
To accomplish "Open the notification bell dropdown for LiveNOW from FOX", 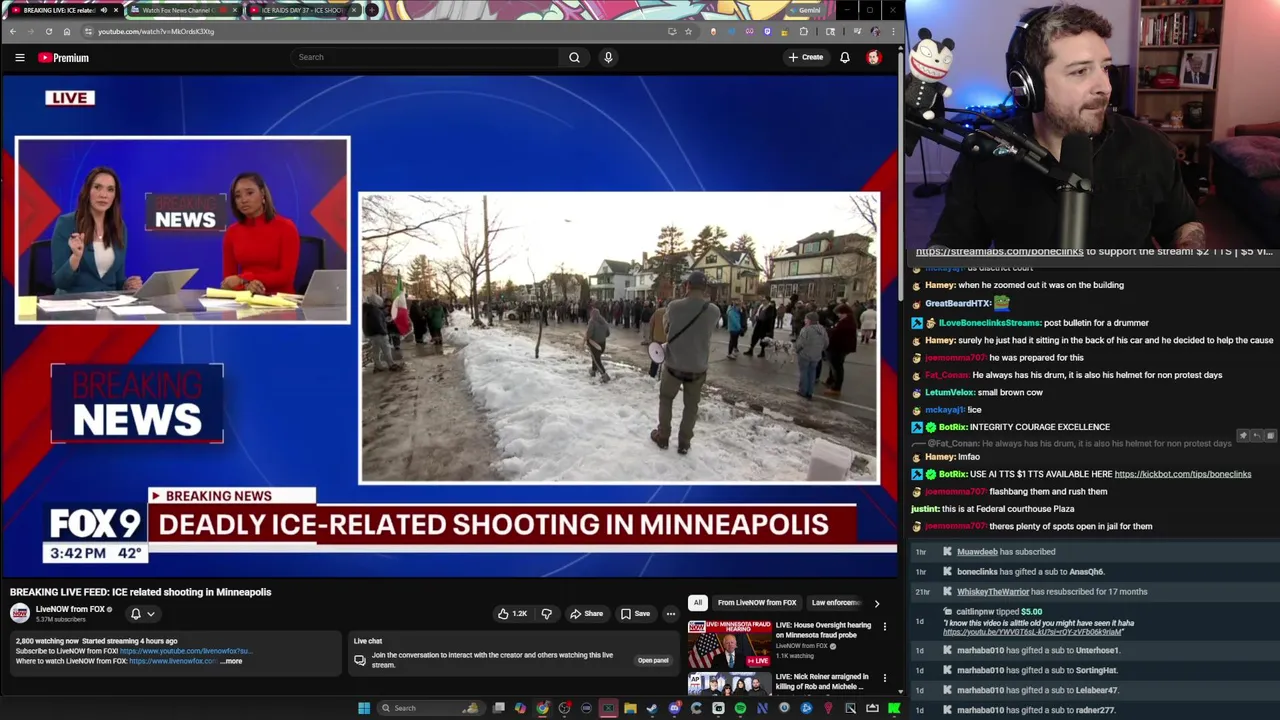I will coord(143,614).
